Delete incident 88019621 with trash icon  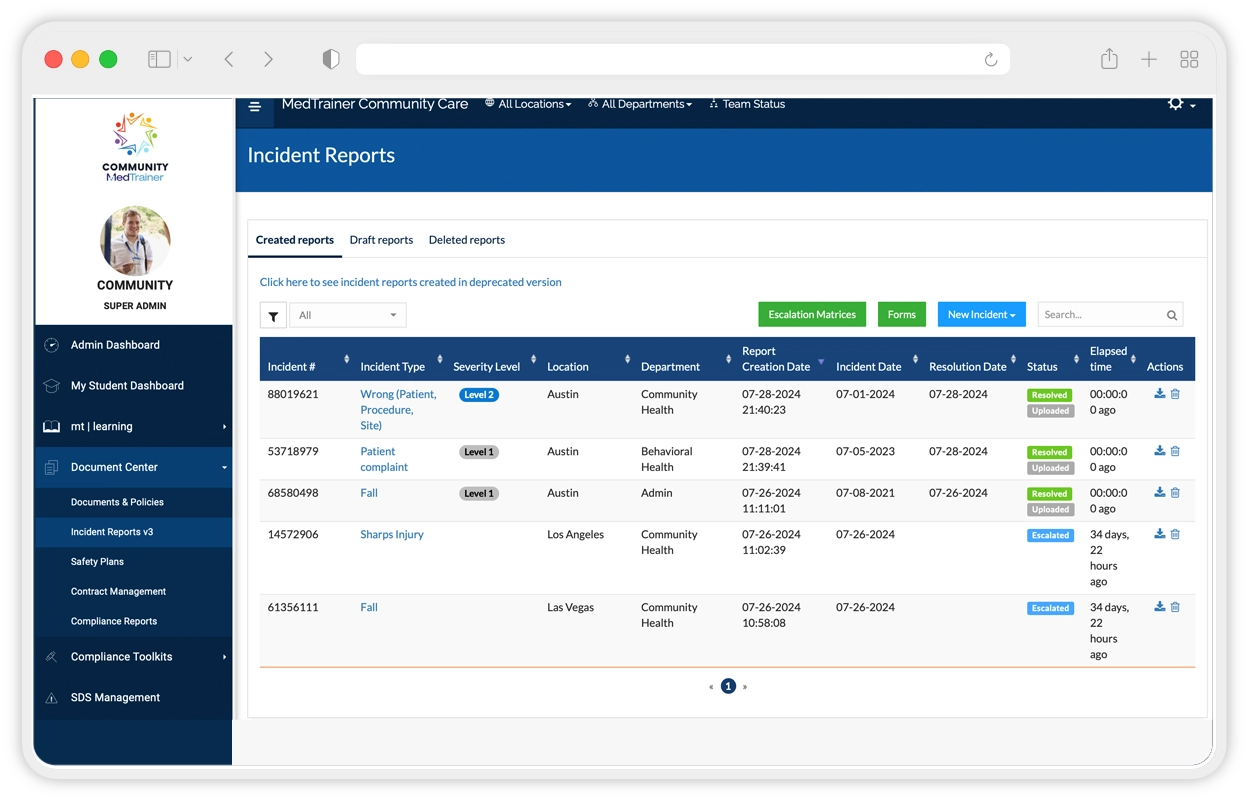click(1175, 394)
